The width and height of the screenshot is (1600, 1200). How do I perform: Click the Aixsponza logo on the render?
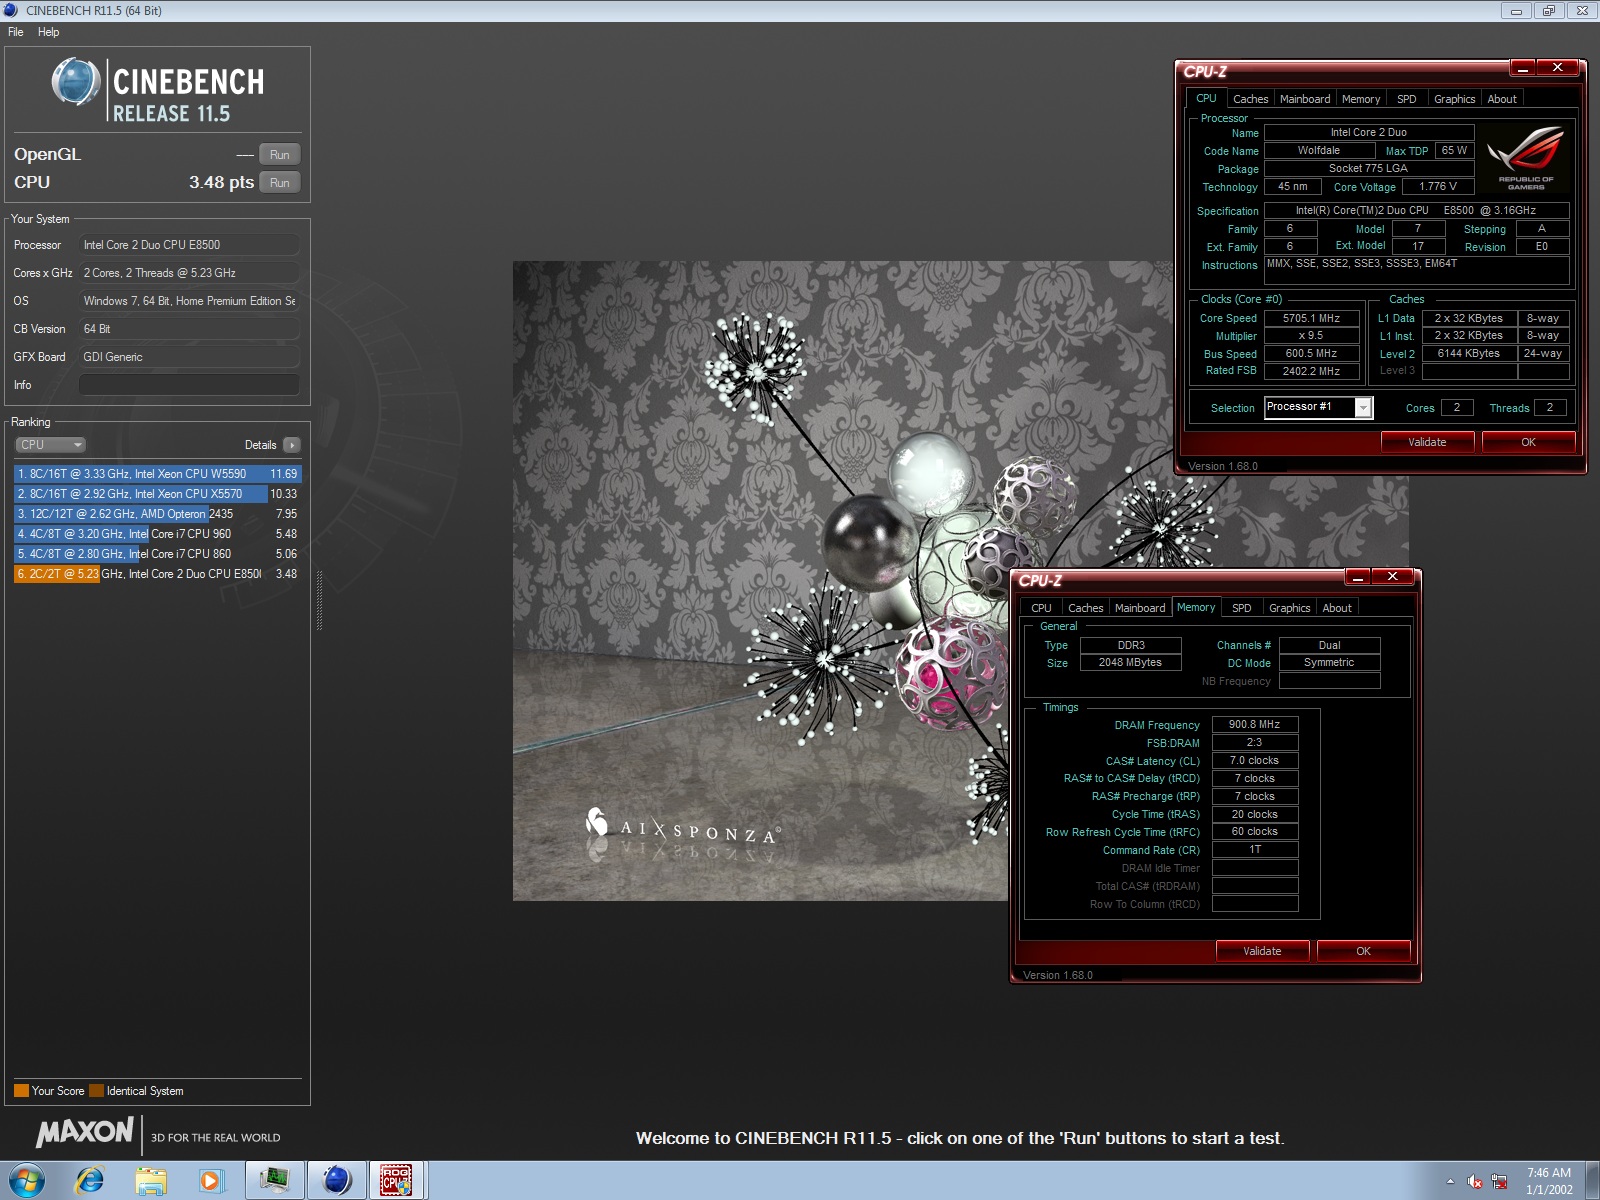(x=683, y=826)
